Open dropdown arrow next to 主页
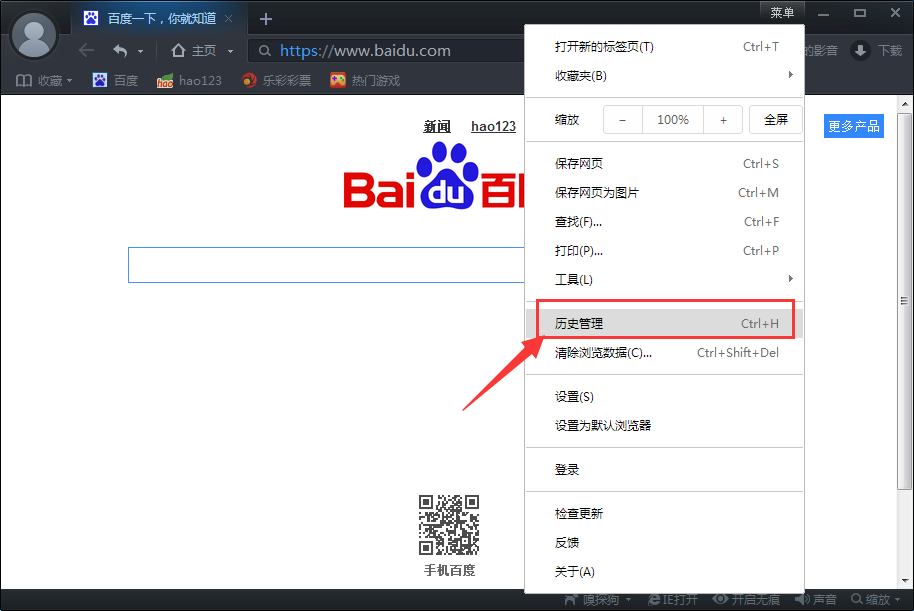Image resolution: width=914 pixels, height=611 pixels. [230, 51]
